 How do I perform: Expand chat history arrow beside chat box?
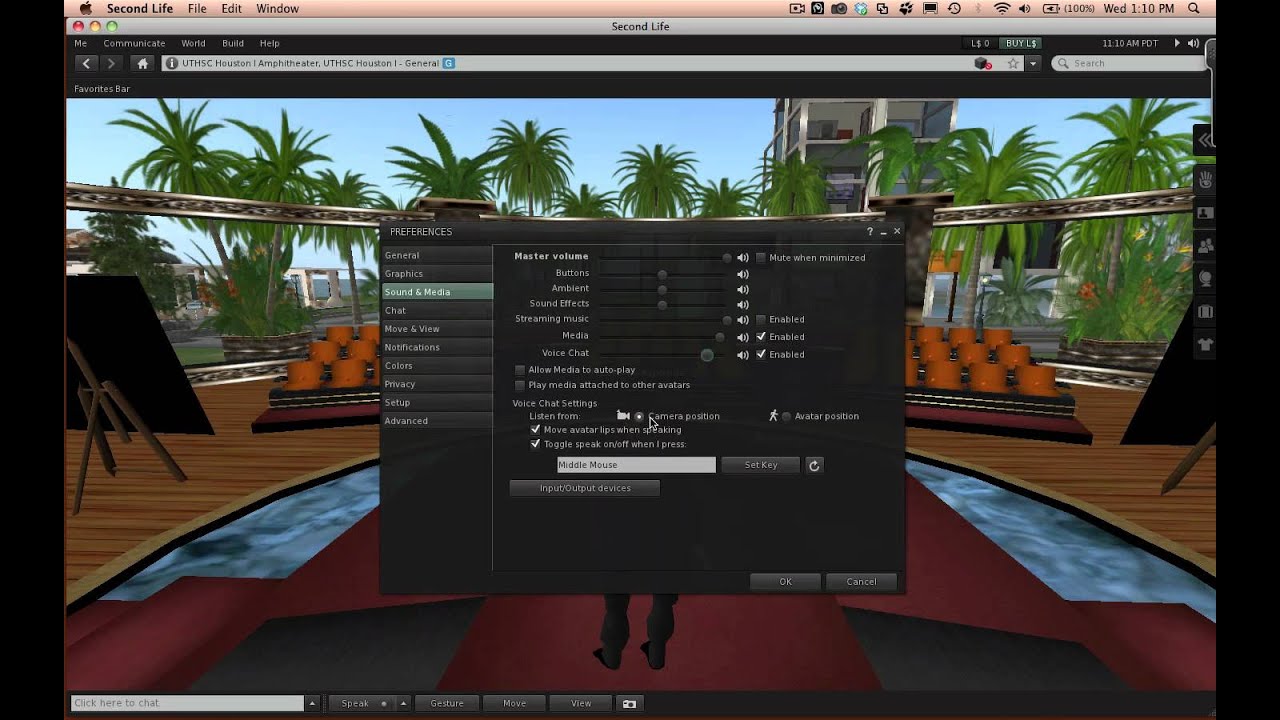click(313, 703)
